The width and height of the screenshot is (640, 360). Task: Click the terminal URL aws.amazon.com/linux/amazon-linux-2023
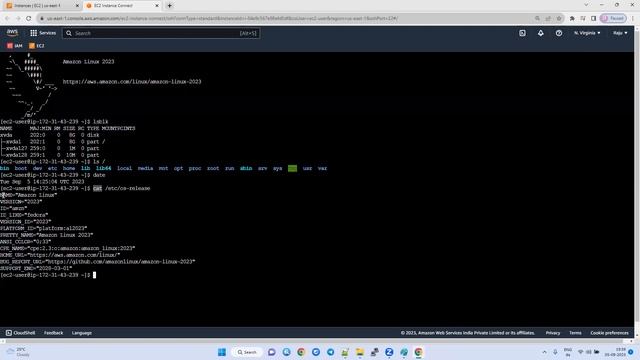(132, 82)
